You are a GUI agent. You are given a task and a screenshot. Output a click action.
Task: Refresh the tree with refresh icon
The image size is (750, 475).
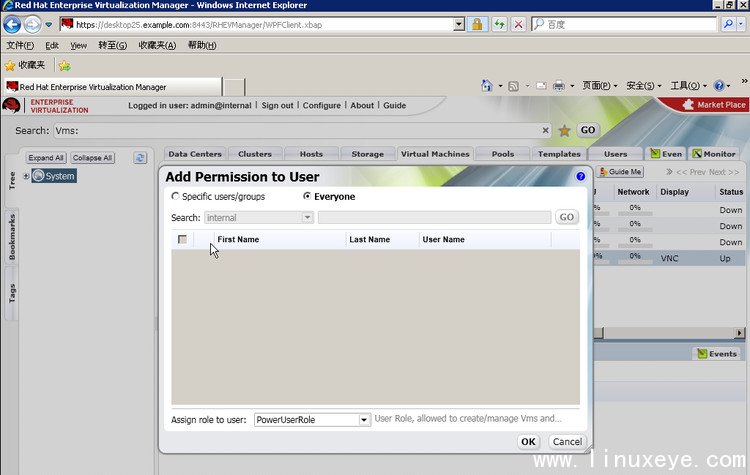[x=140, y=158]
